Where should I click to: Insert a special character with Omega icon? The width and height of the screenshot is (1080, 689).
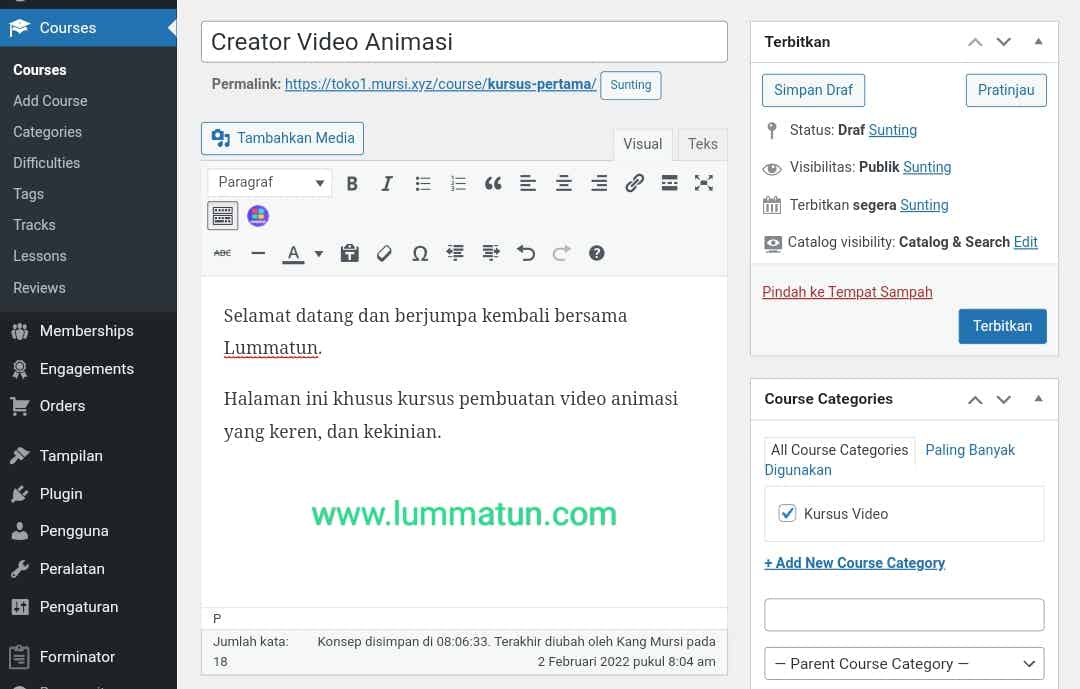[420, 253]
